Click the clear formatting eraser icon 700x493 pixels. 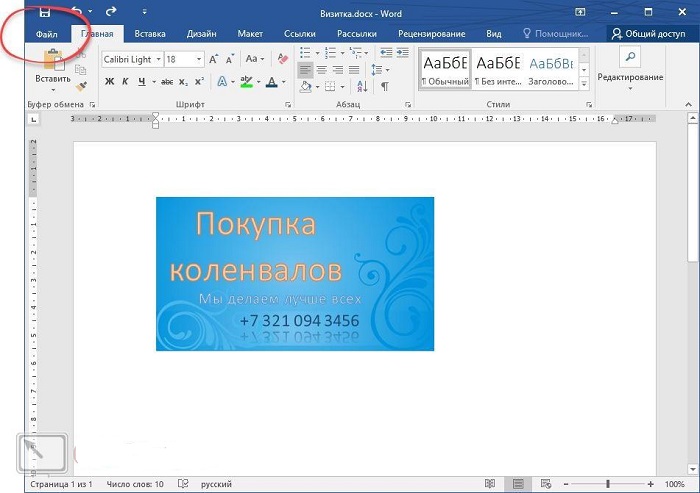pos(283,58)
